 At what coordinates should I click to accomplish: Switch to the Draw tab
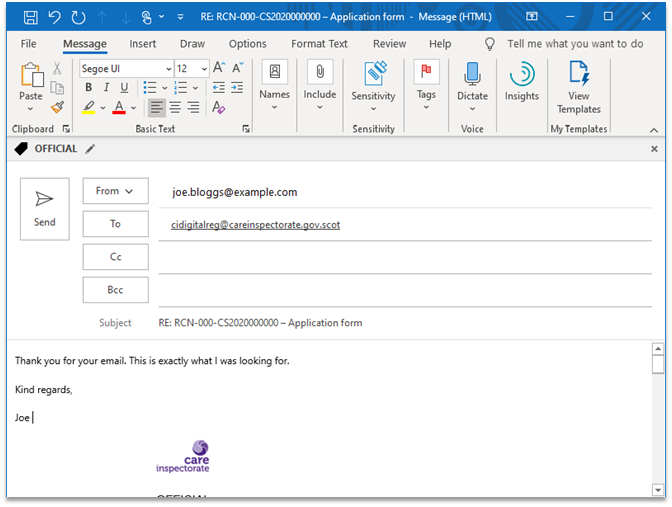click(192, 44)
